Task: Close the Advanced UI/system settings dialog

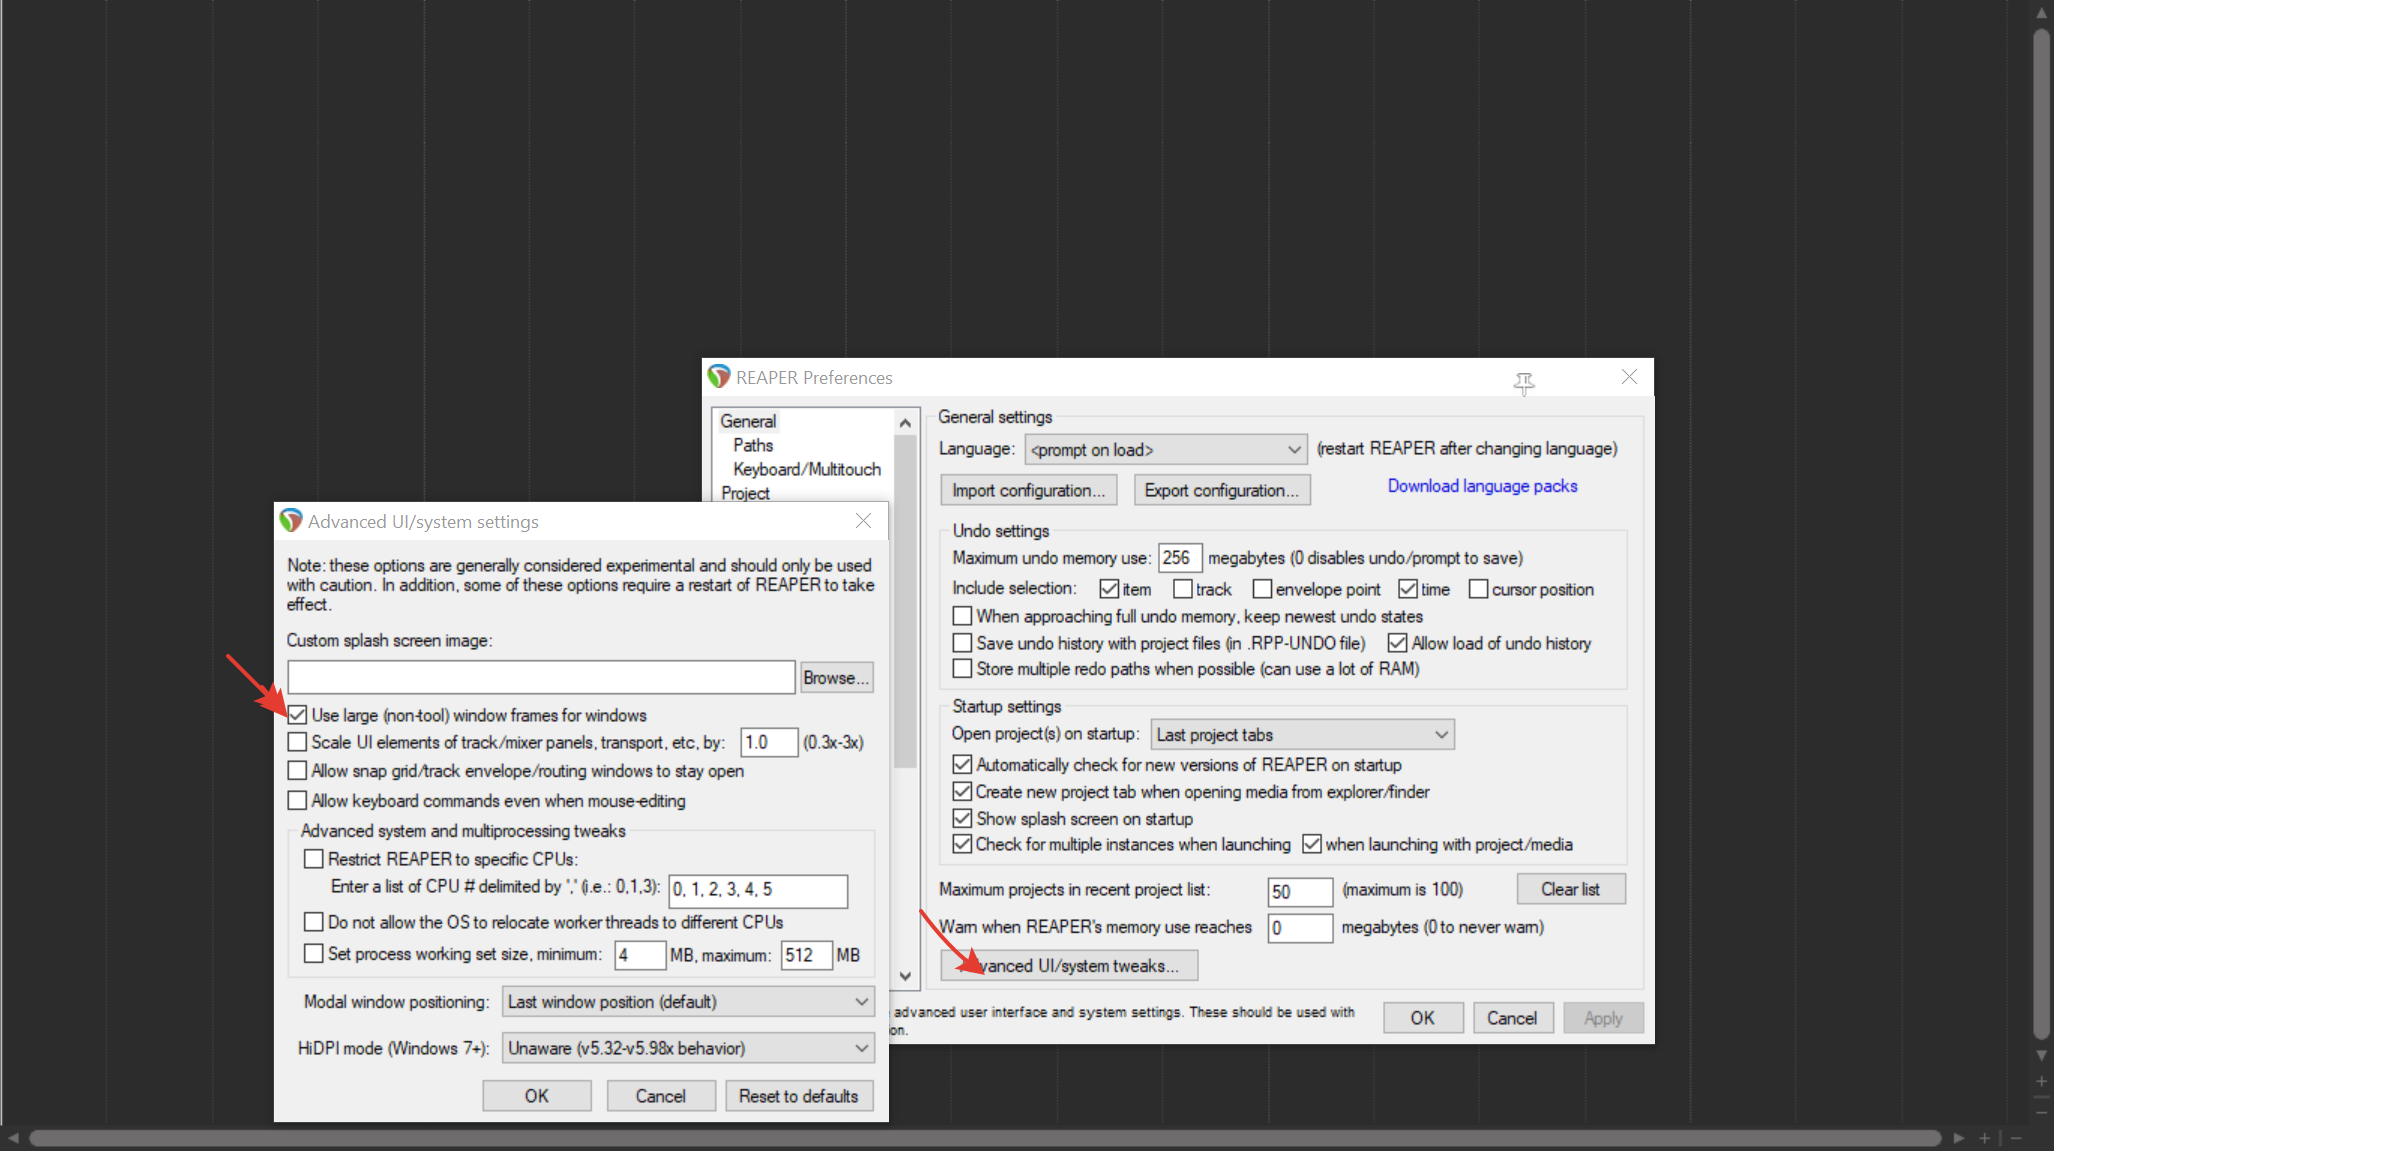Action: point(863,521)
